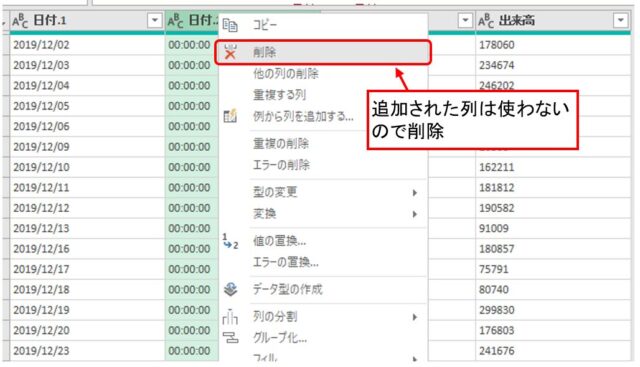
Task: Click the create data type icon
Action: click(x=231, y=289)
